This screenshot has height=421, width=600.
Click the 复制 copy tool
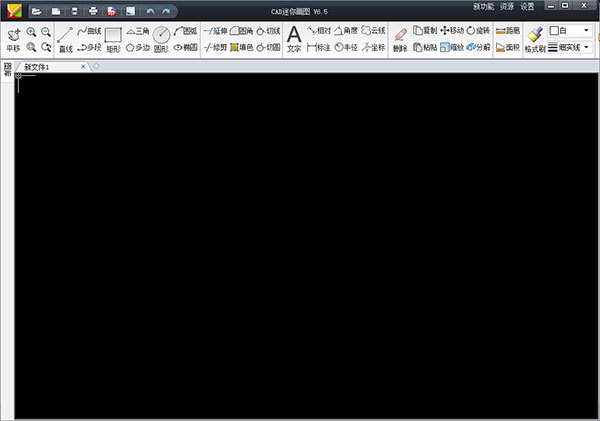(x=425, y=31)
